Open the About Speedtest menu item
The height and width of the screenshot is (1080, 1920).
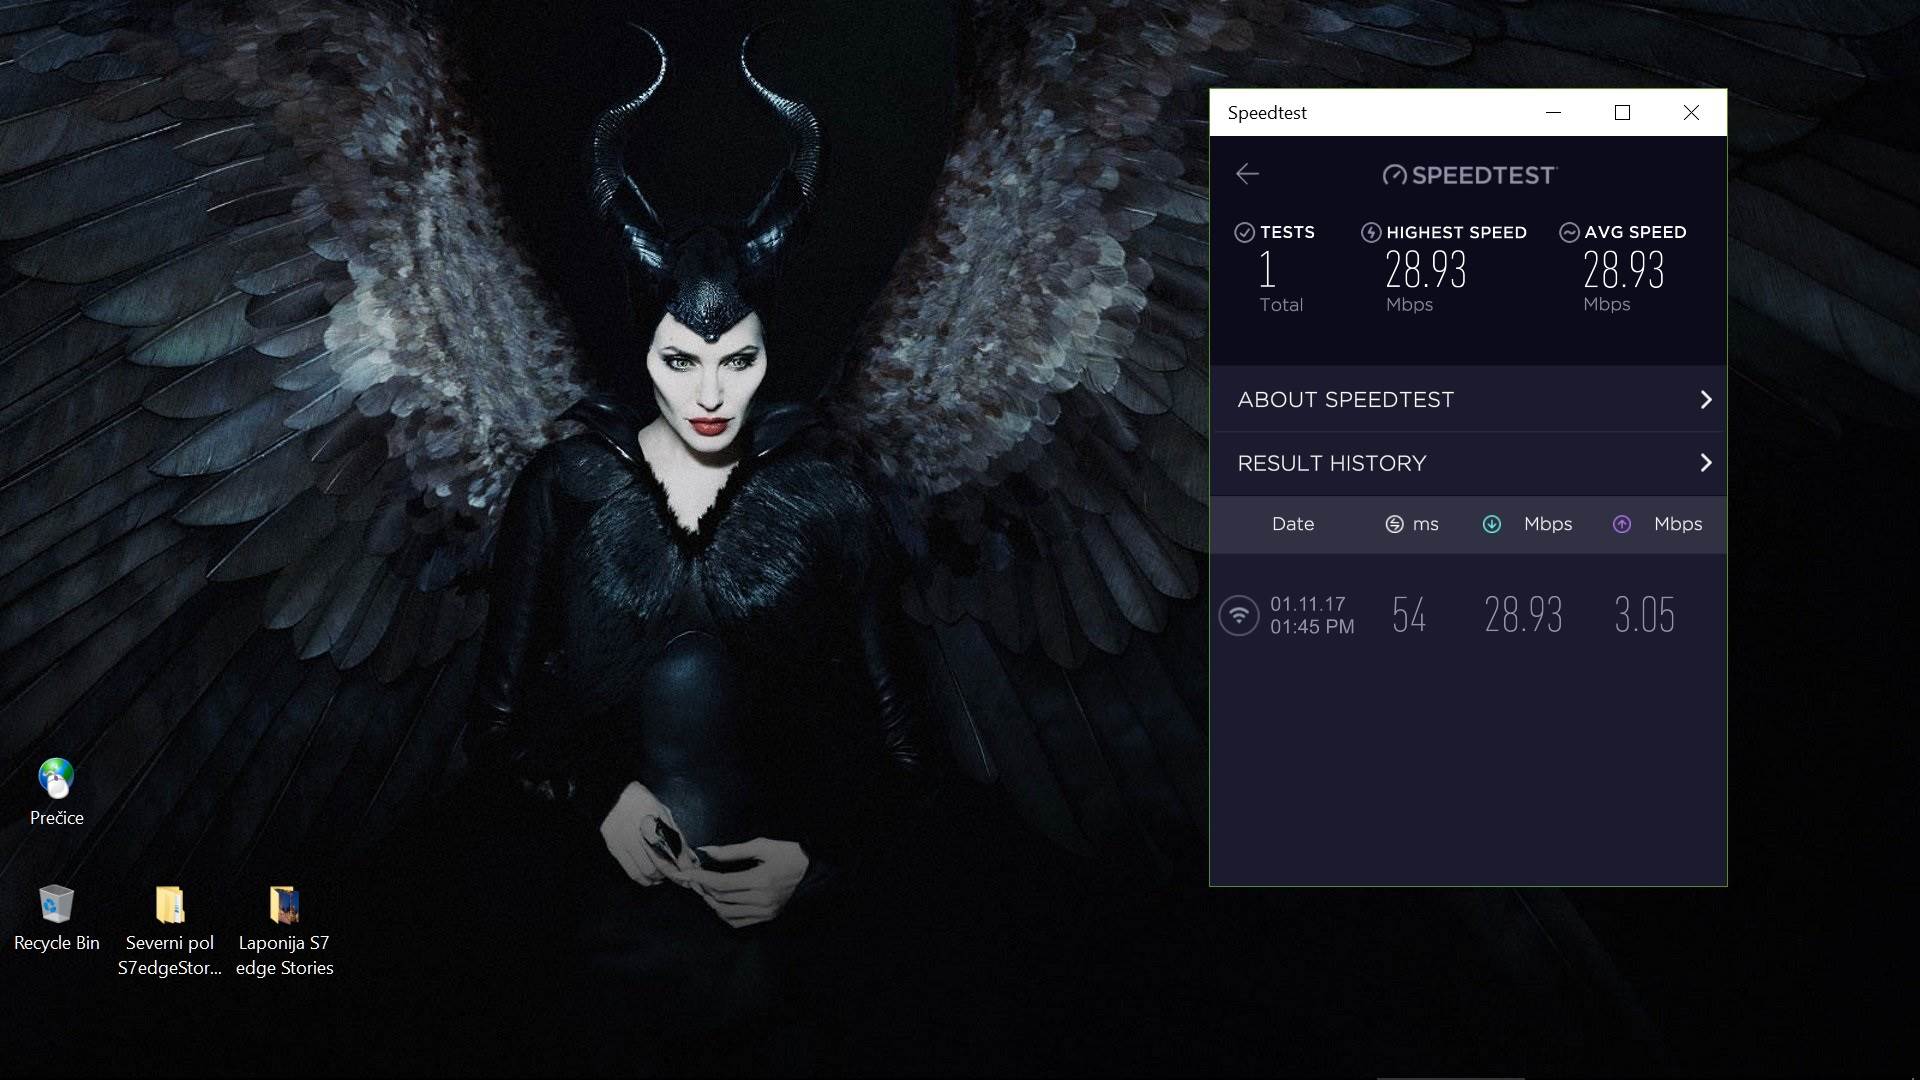(1346, 400)
